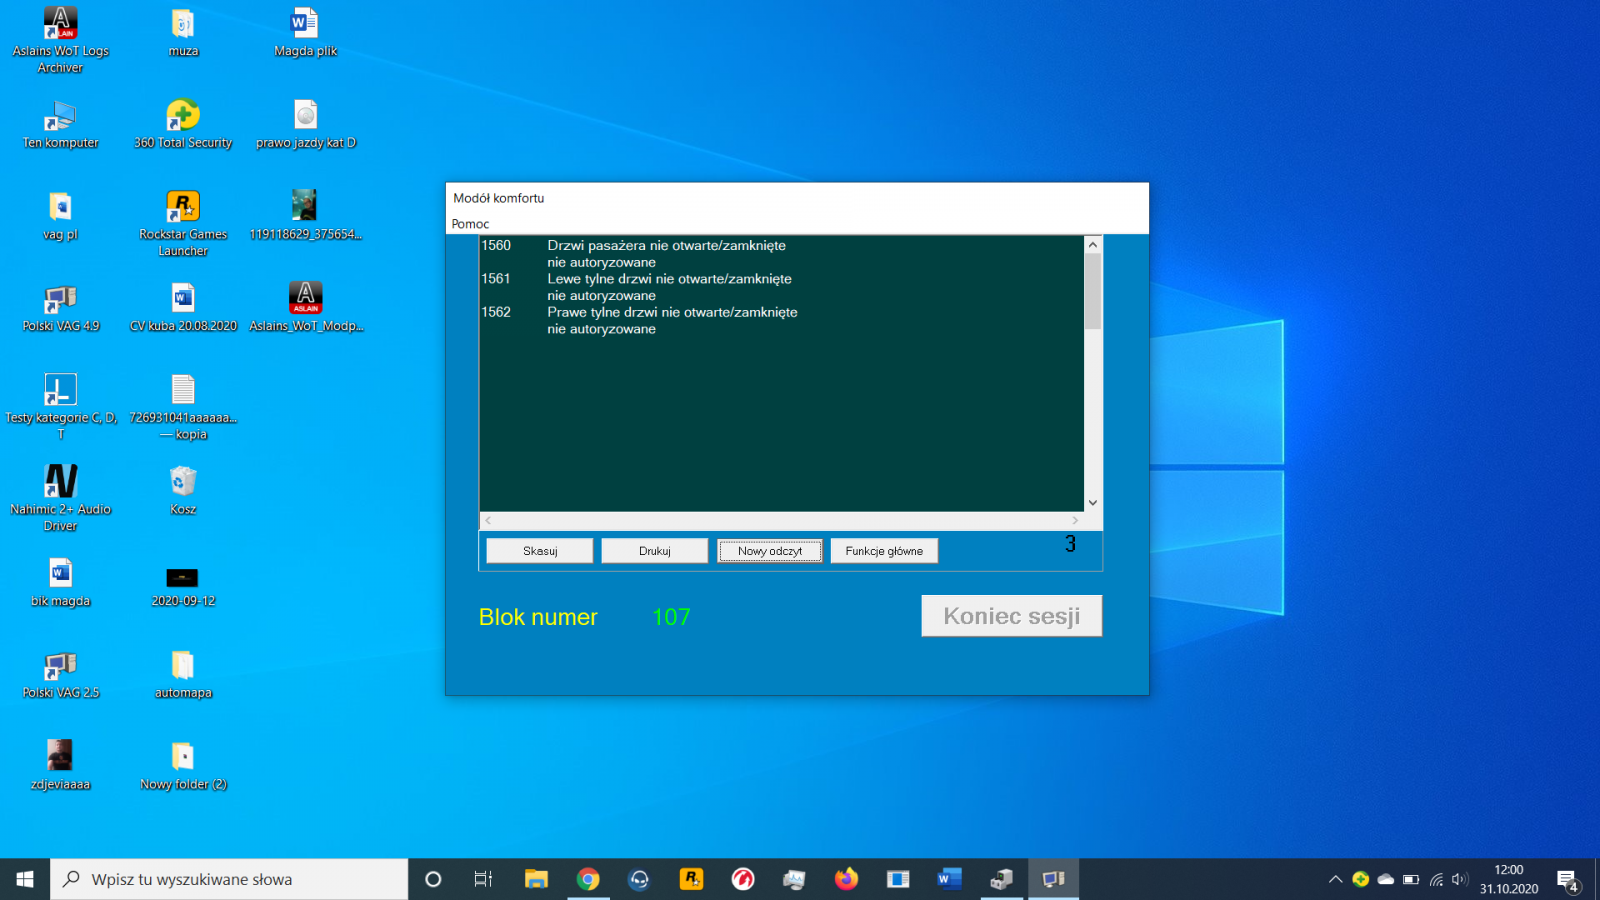Image resolution: width=1600 pixels, height=900 pixels.
Task: Select the 360 Total Security desktop shortcut
Action: tap(183, 124)
